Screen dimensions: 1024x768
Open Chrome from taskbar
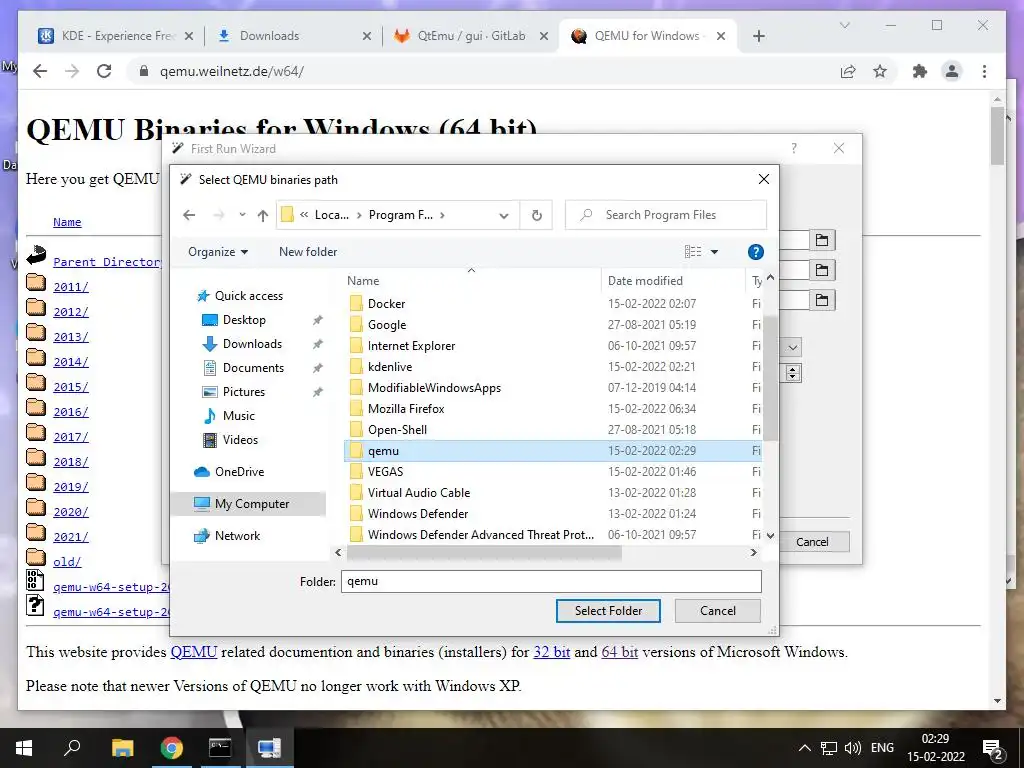(171, 748)
